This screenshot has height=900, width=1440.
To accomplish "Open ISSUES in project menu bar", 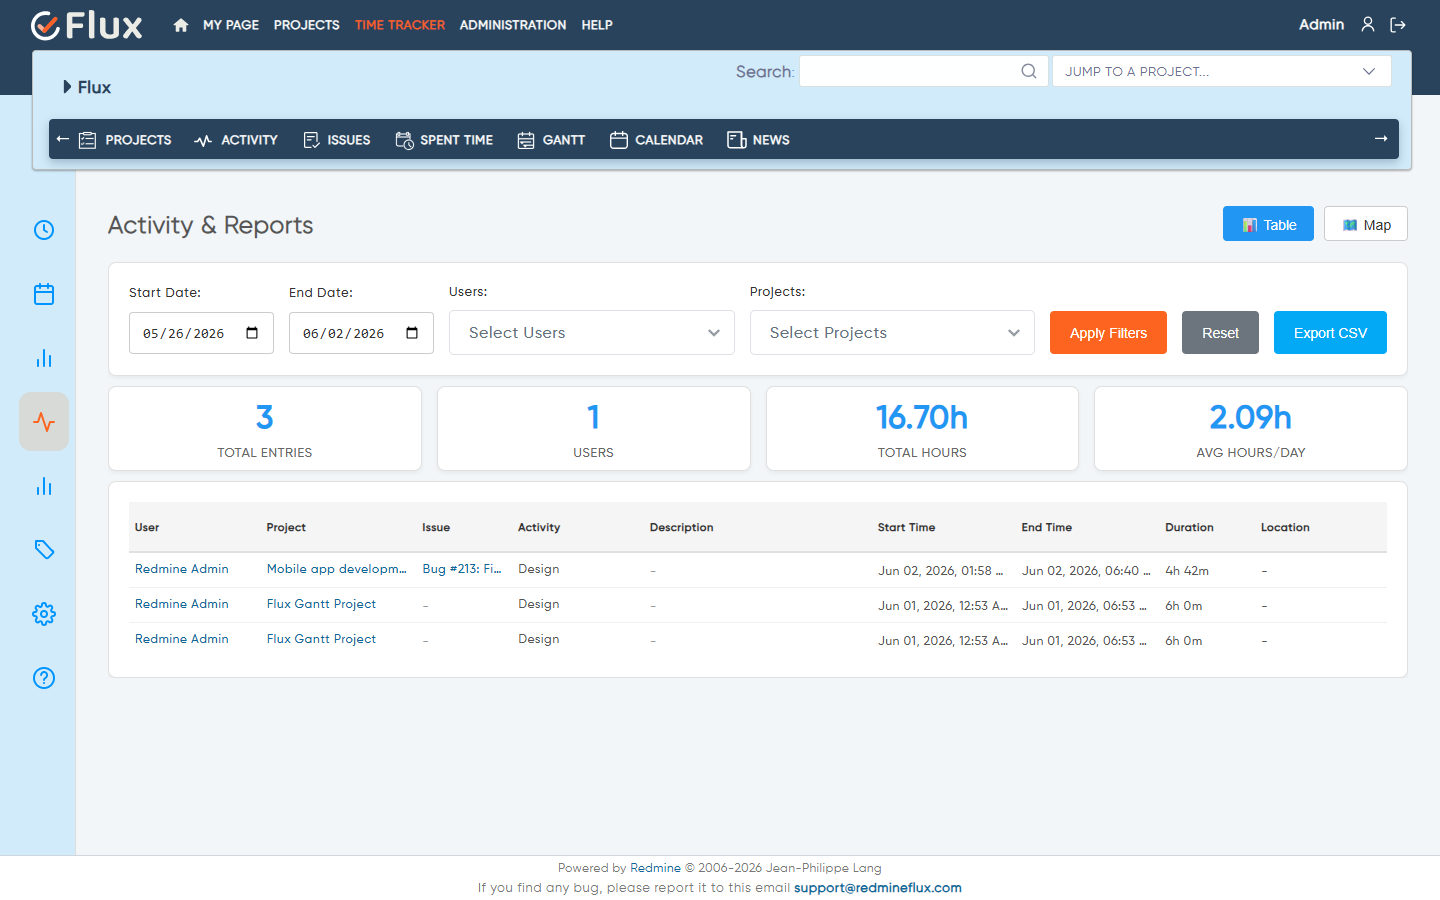I will [337, 140].
